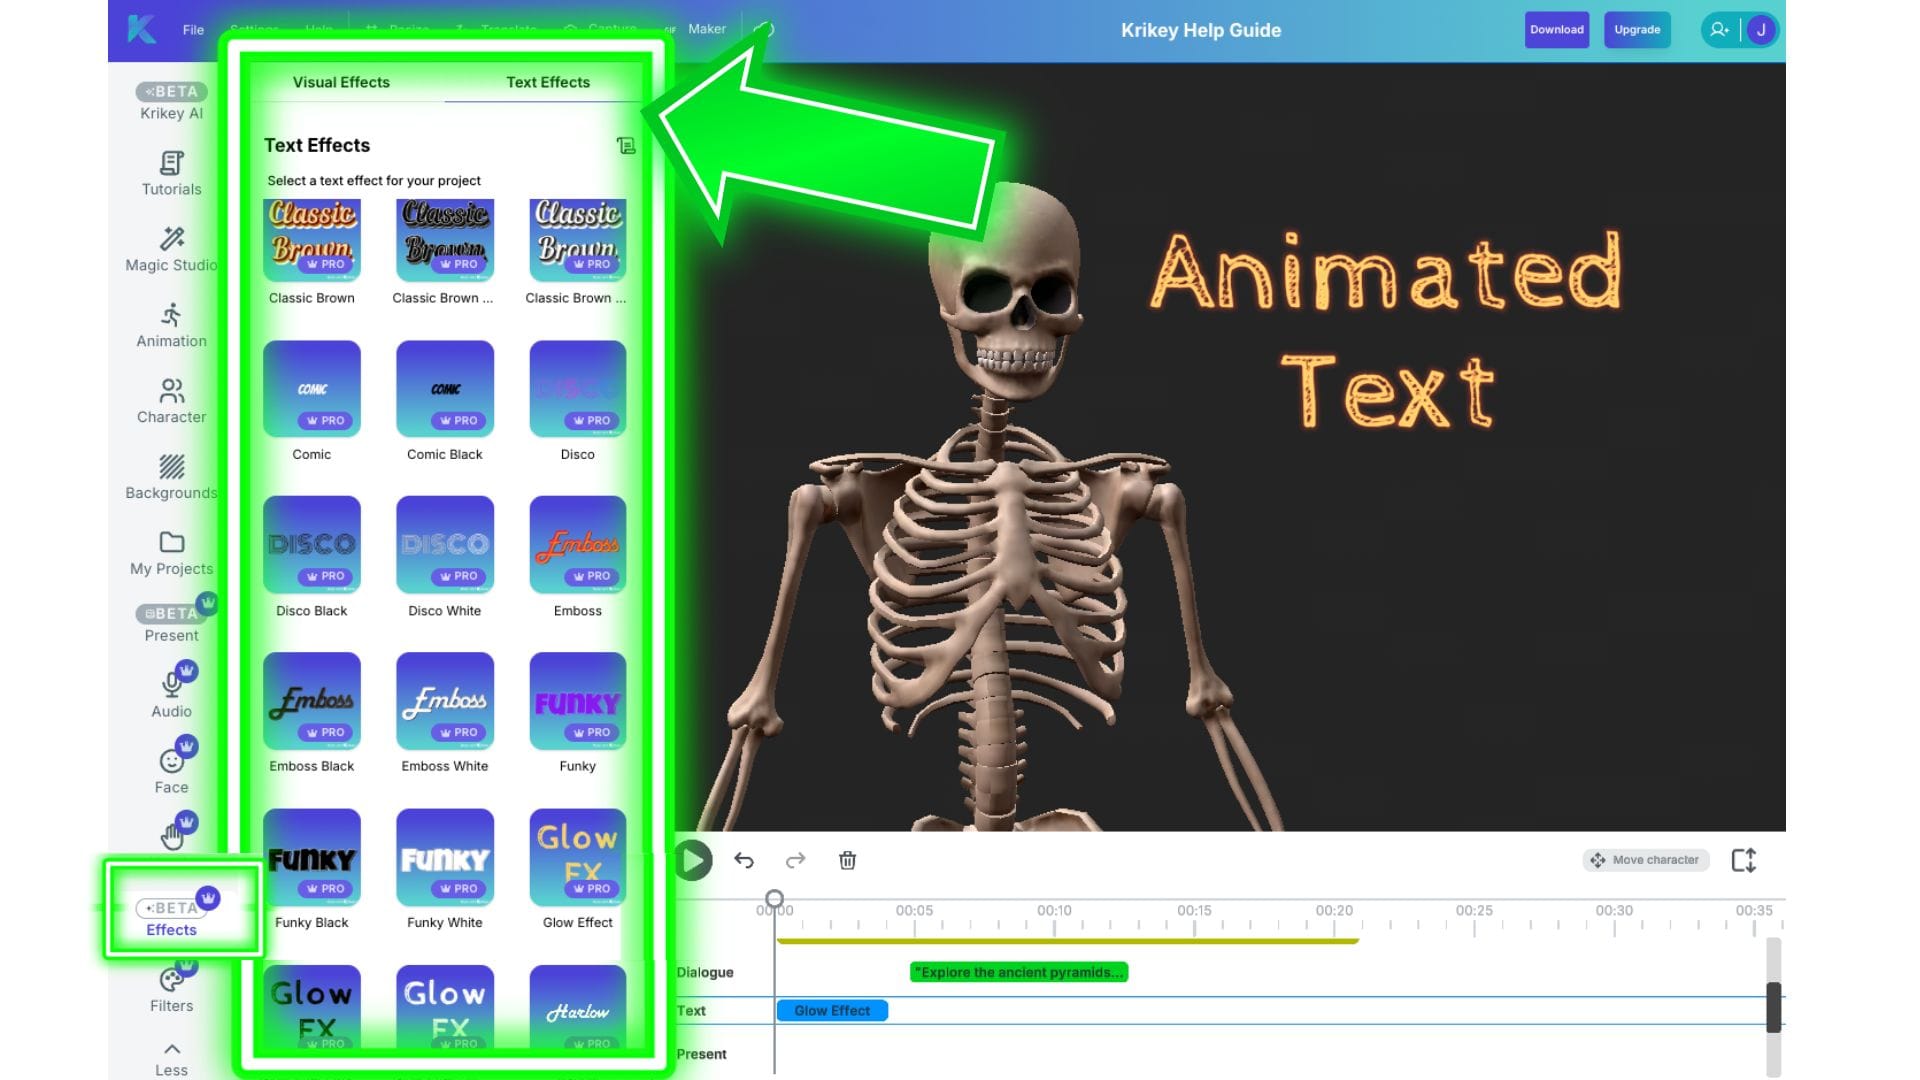Click the timeline playhead at 00:00
This screenshot has height=1080, width=1920.
pos(774,899)
